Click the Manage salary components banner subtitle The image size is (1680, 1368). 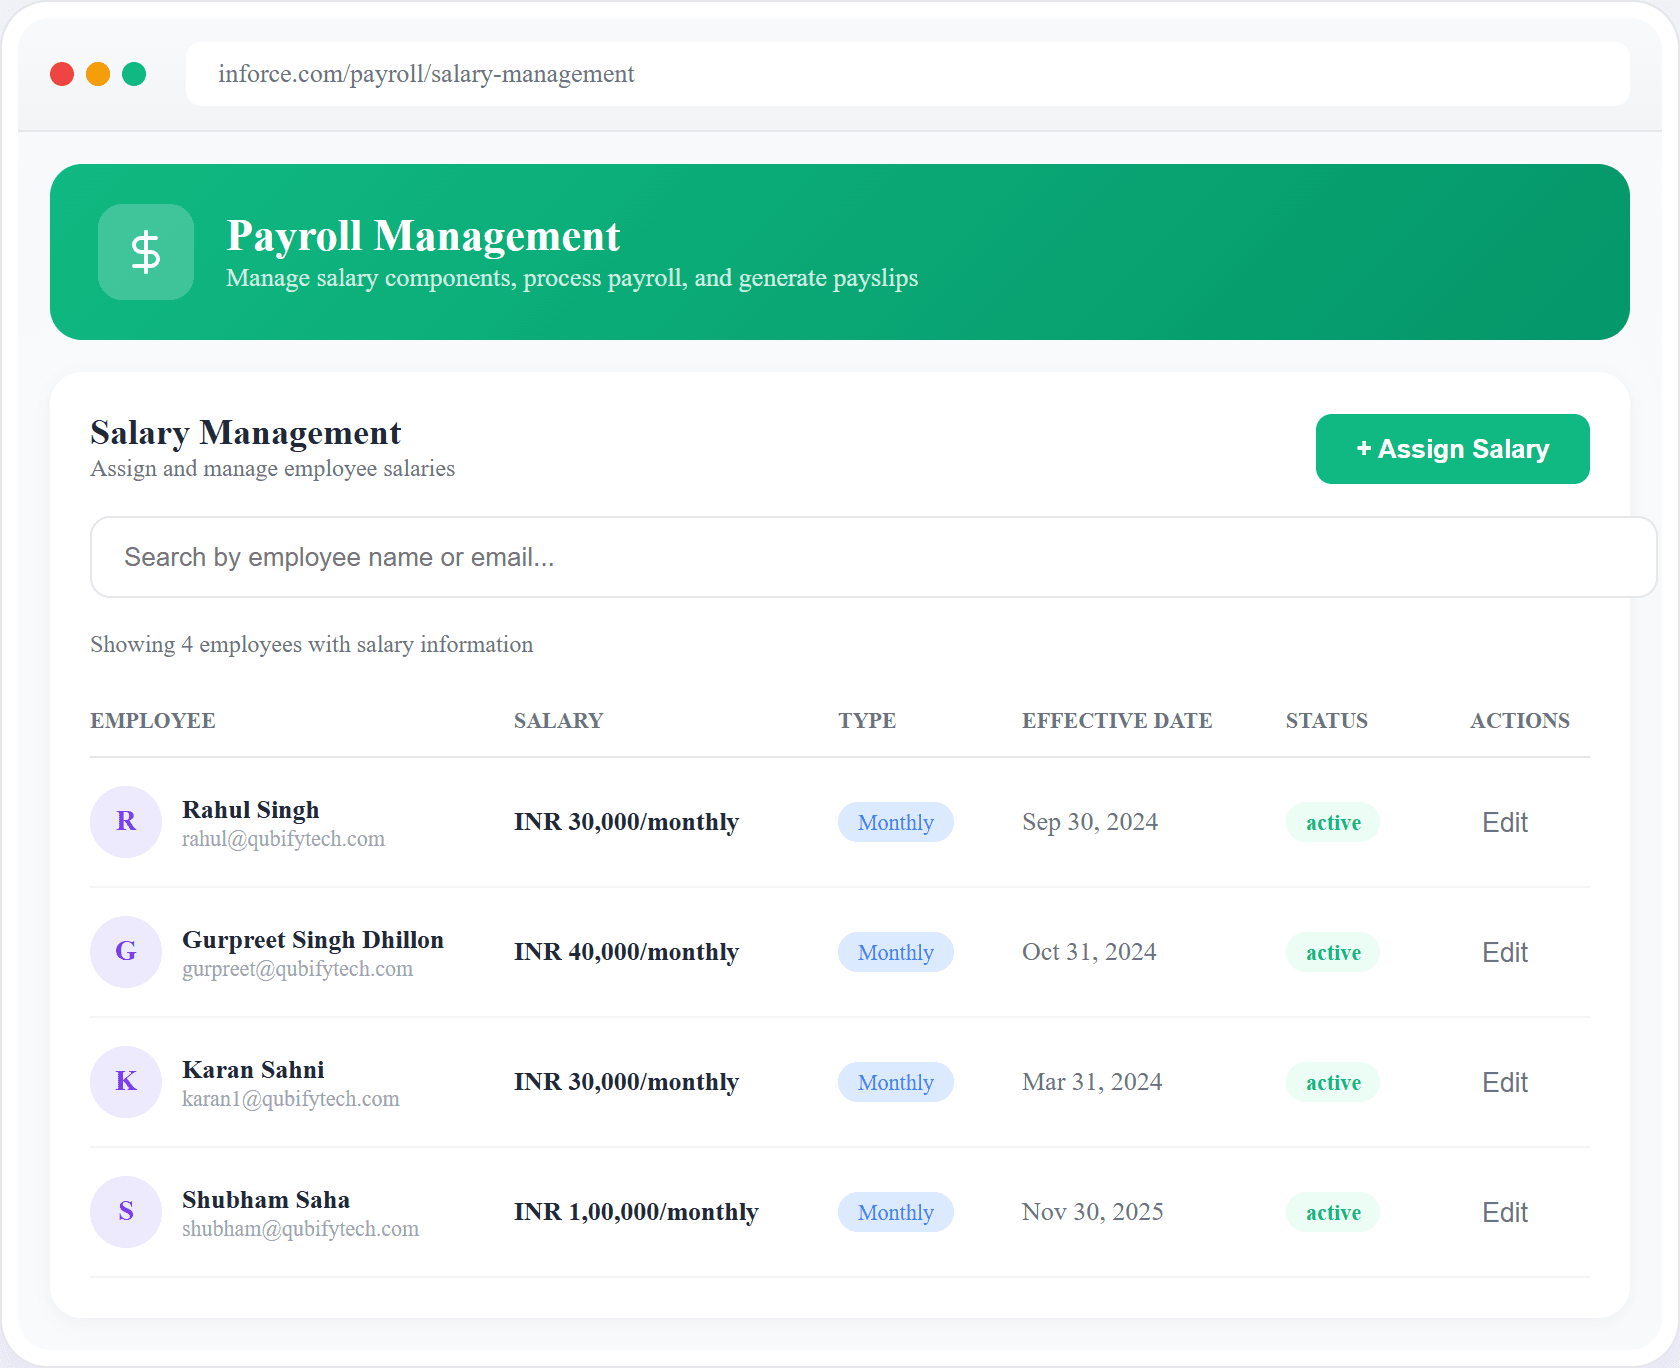click(572, 278)
